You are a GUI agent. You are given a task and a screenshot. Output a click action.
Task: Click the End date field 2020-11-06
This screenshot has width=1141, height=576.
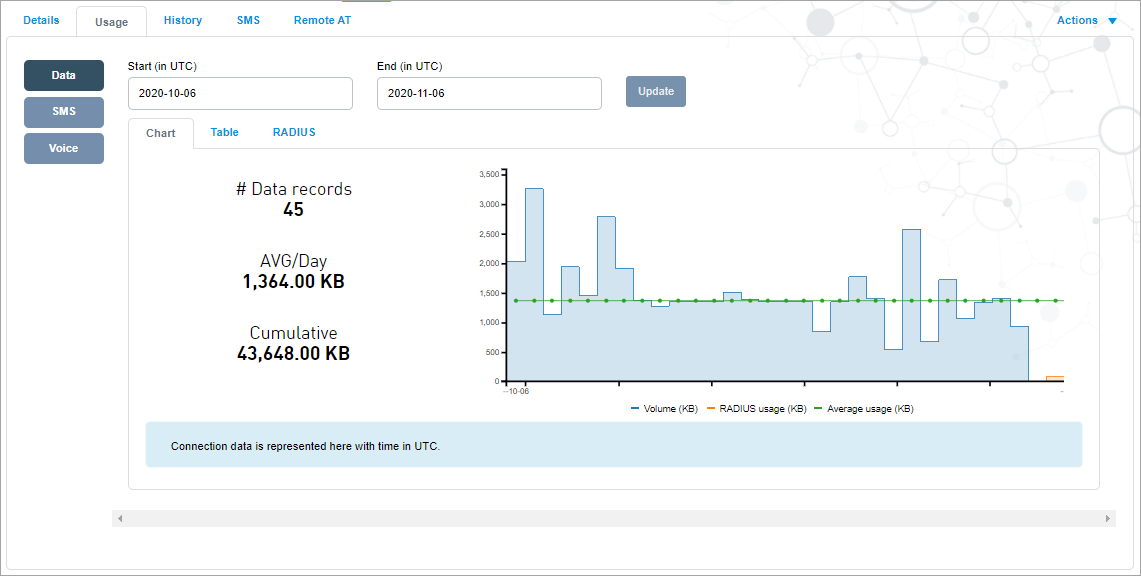point(489,93)
